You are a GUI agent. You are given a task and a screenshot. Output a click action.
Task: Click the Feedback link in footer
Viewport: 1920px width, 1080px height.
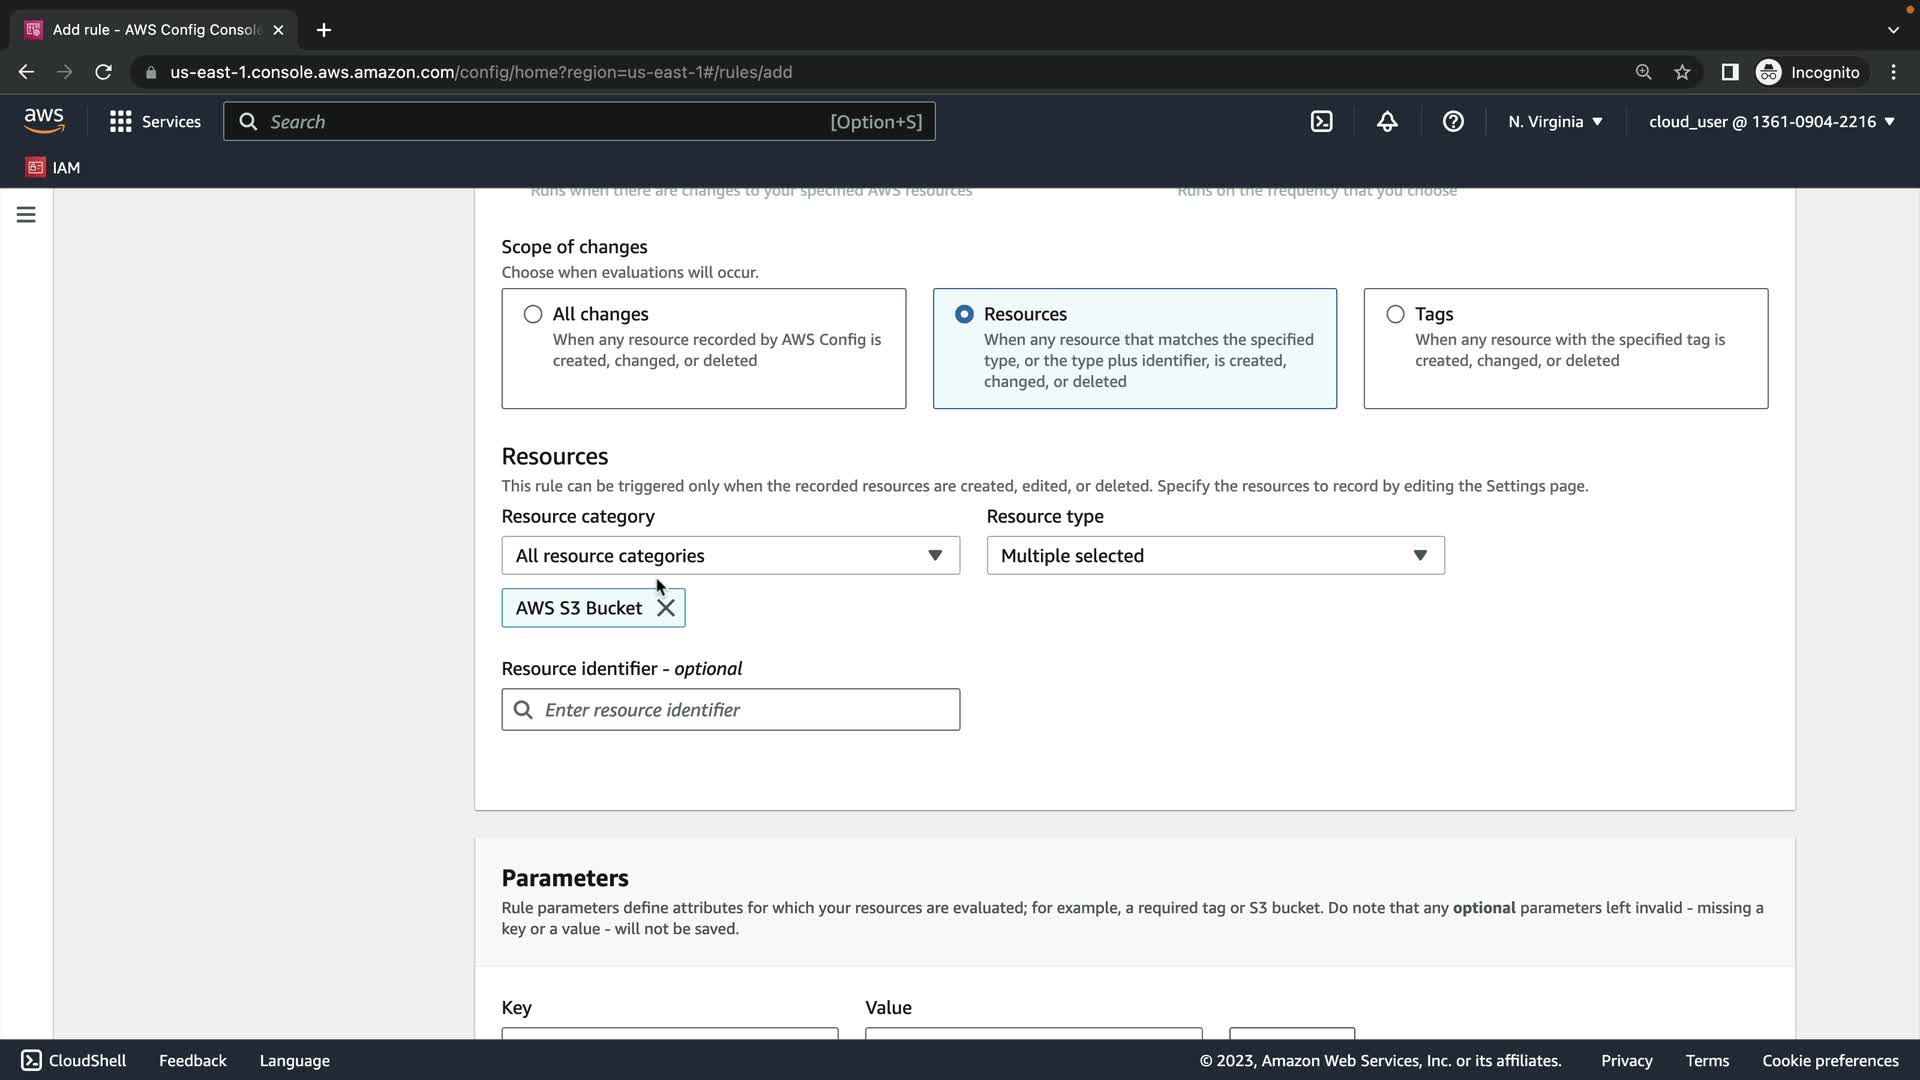pos(192,1060)
